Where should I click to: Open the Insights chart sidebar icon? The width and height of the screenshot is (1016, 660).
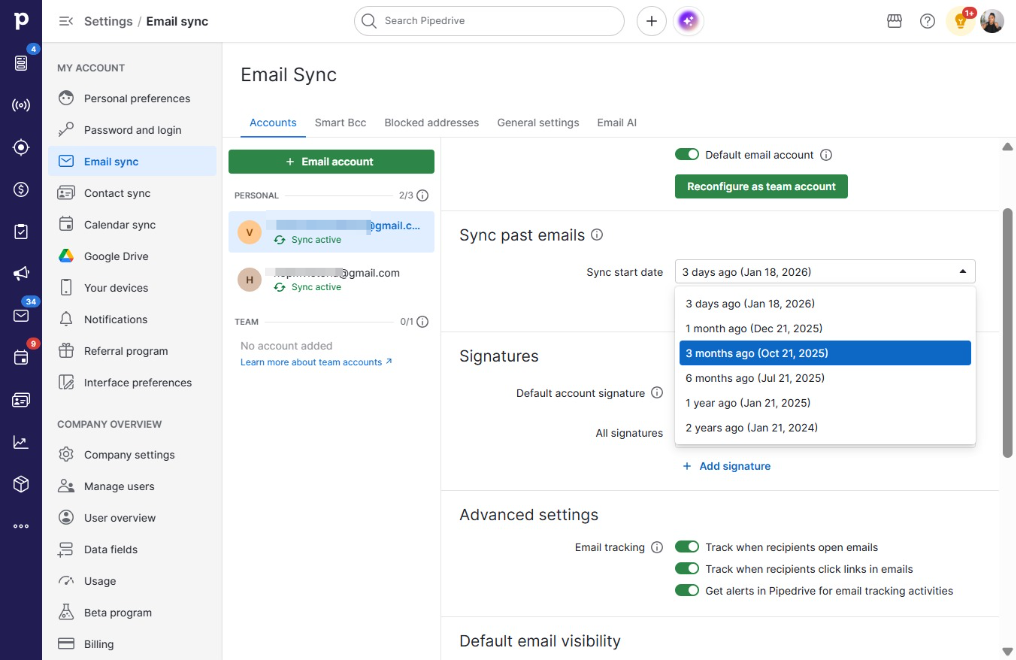21,442
